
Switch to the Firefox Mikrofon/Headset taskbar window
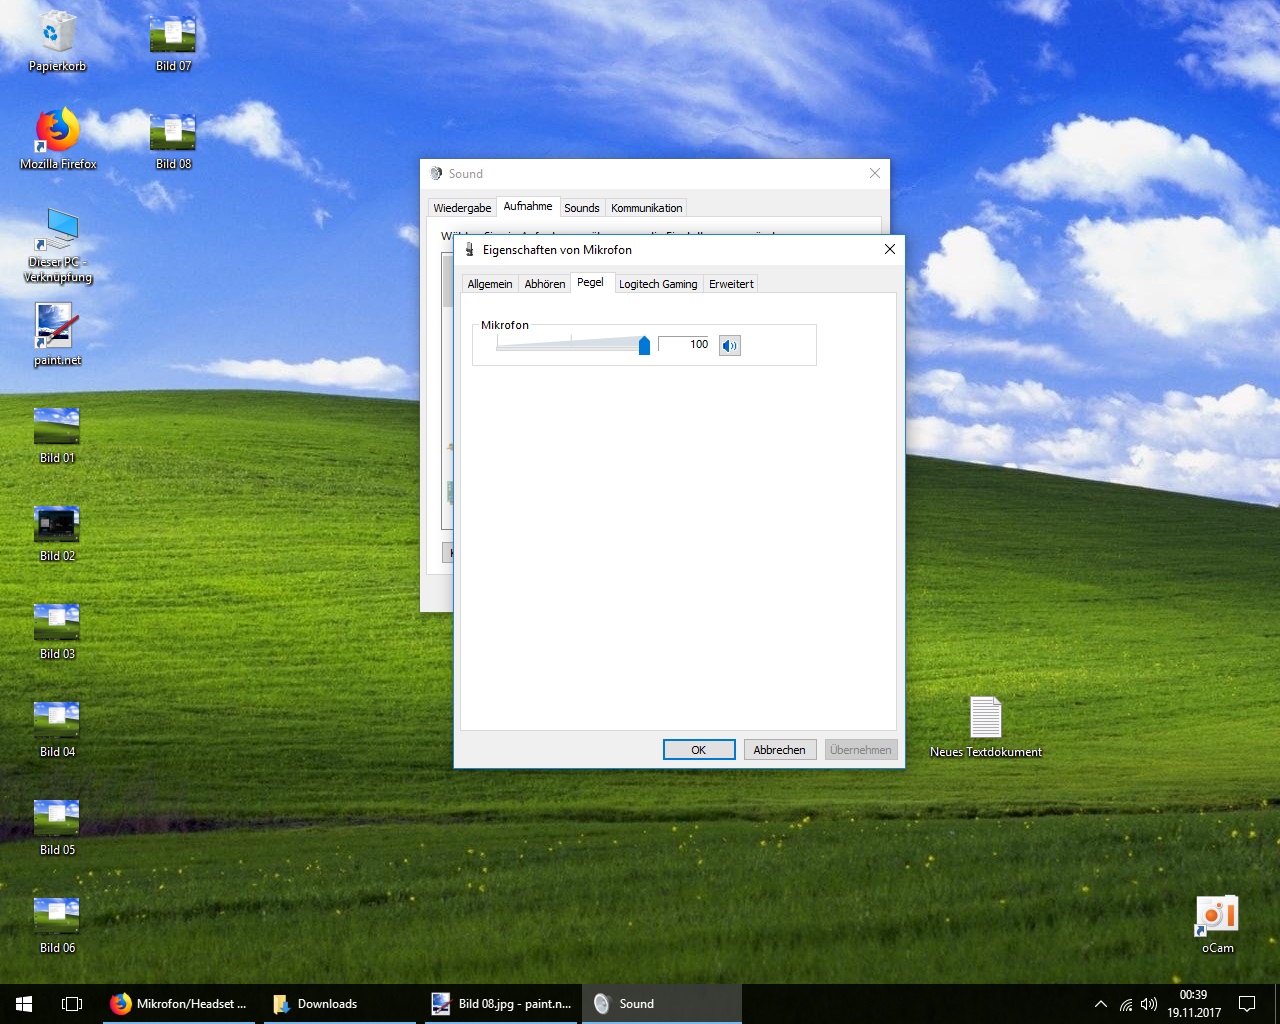[178, 1004]
